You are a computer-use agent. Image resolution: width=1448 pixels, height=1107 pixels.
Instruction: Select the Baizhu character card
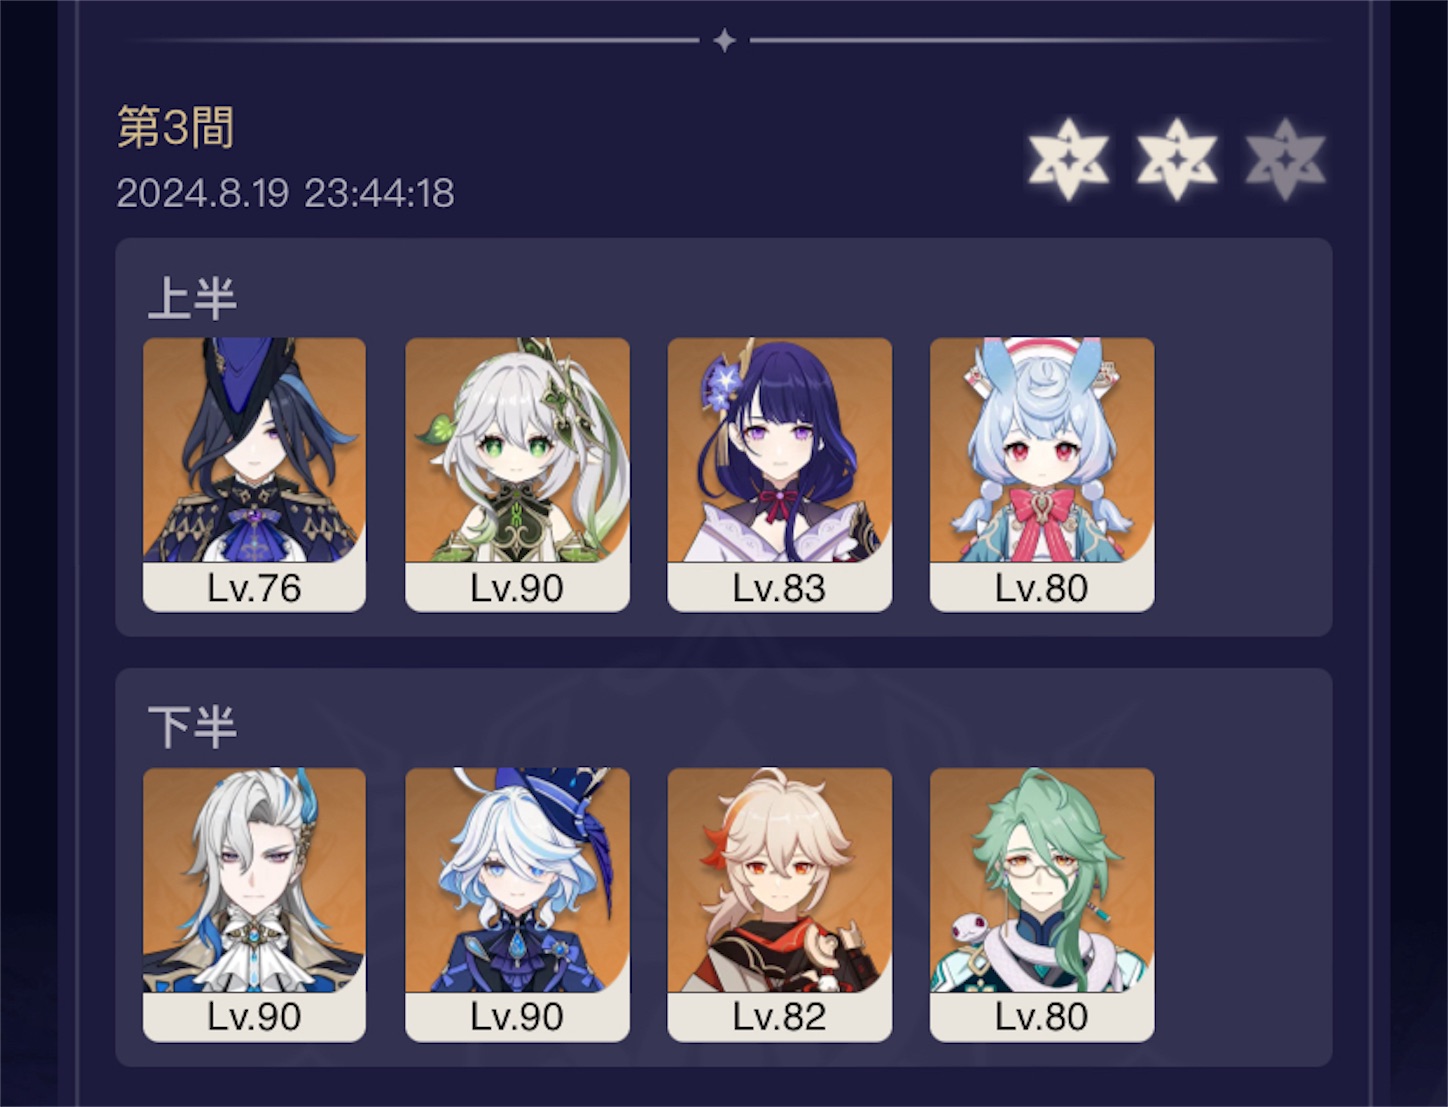(1041, 905)
